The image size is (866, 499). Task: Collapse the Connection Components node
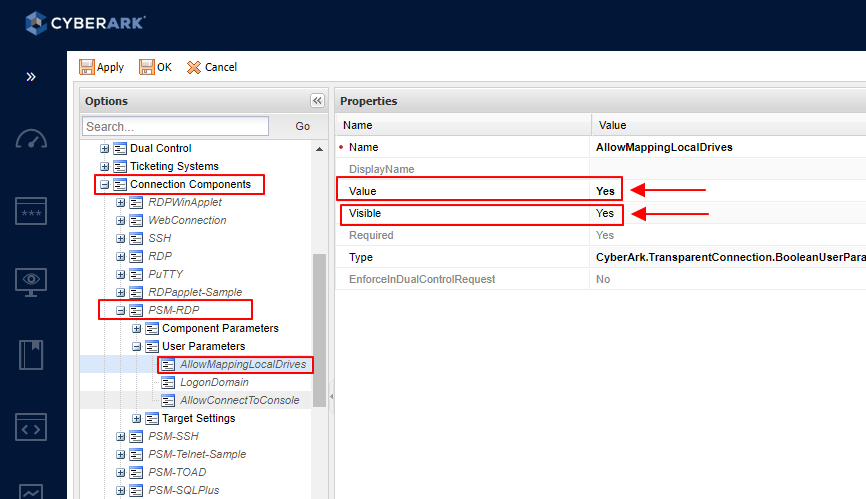104,184
